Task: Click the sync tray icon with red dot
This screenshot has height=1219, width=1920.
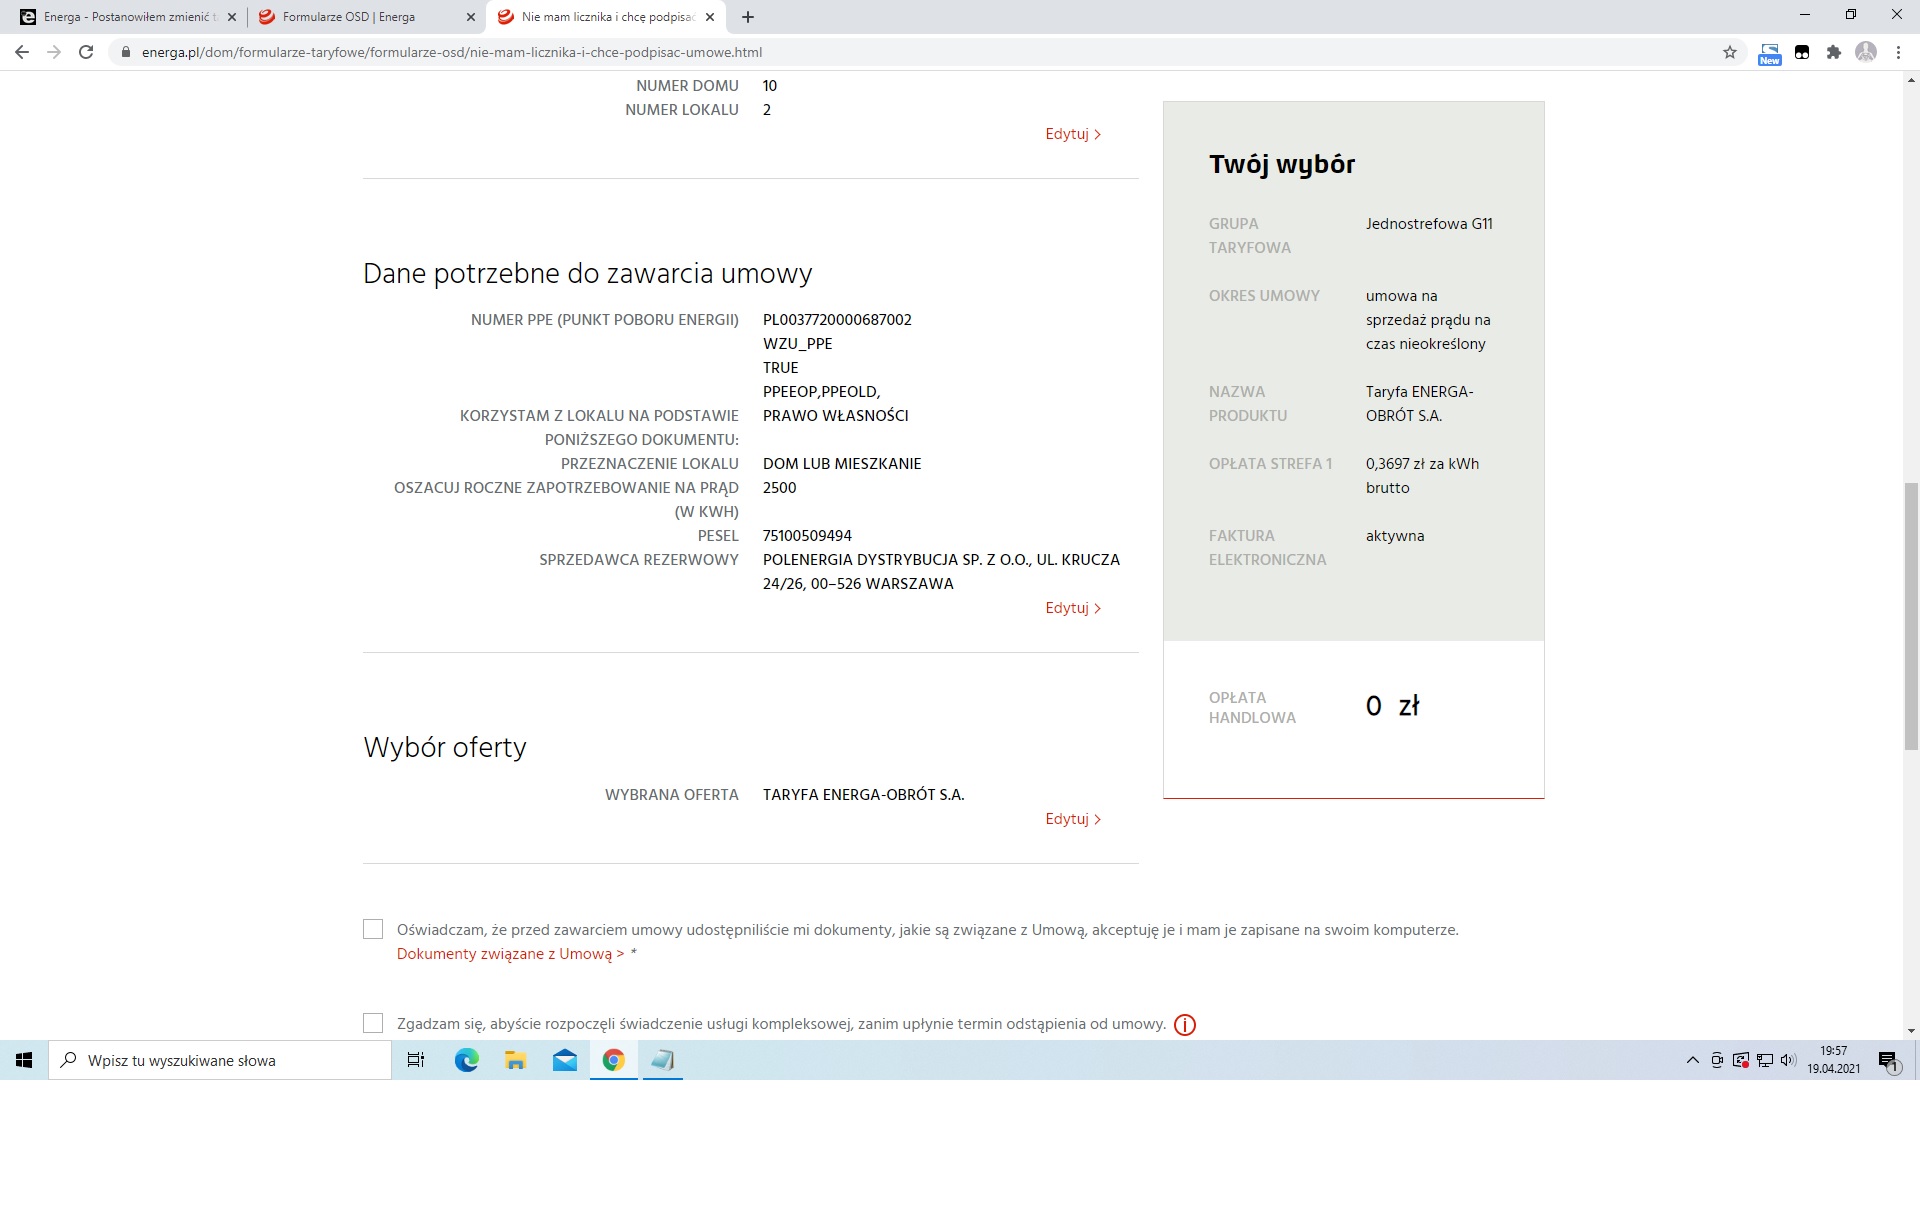Action: 1741,1060
